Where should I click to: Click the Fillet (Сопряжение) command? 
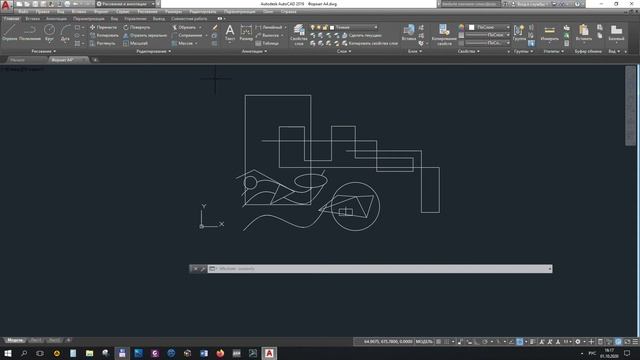[x=187, y=36]
